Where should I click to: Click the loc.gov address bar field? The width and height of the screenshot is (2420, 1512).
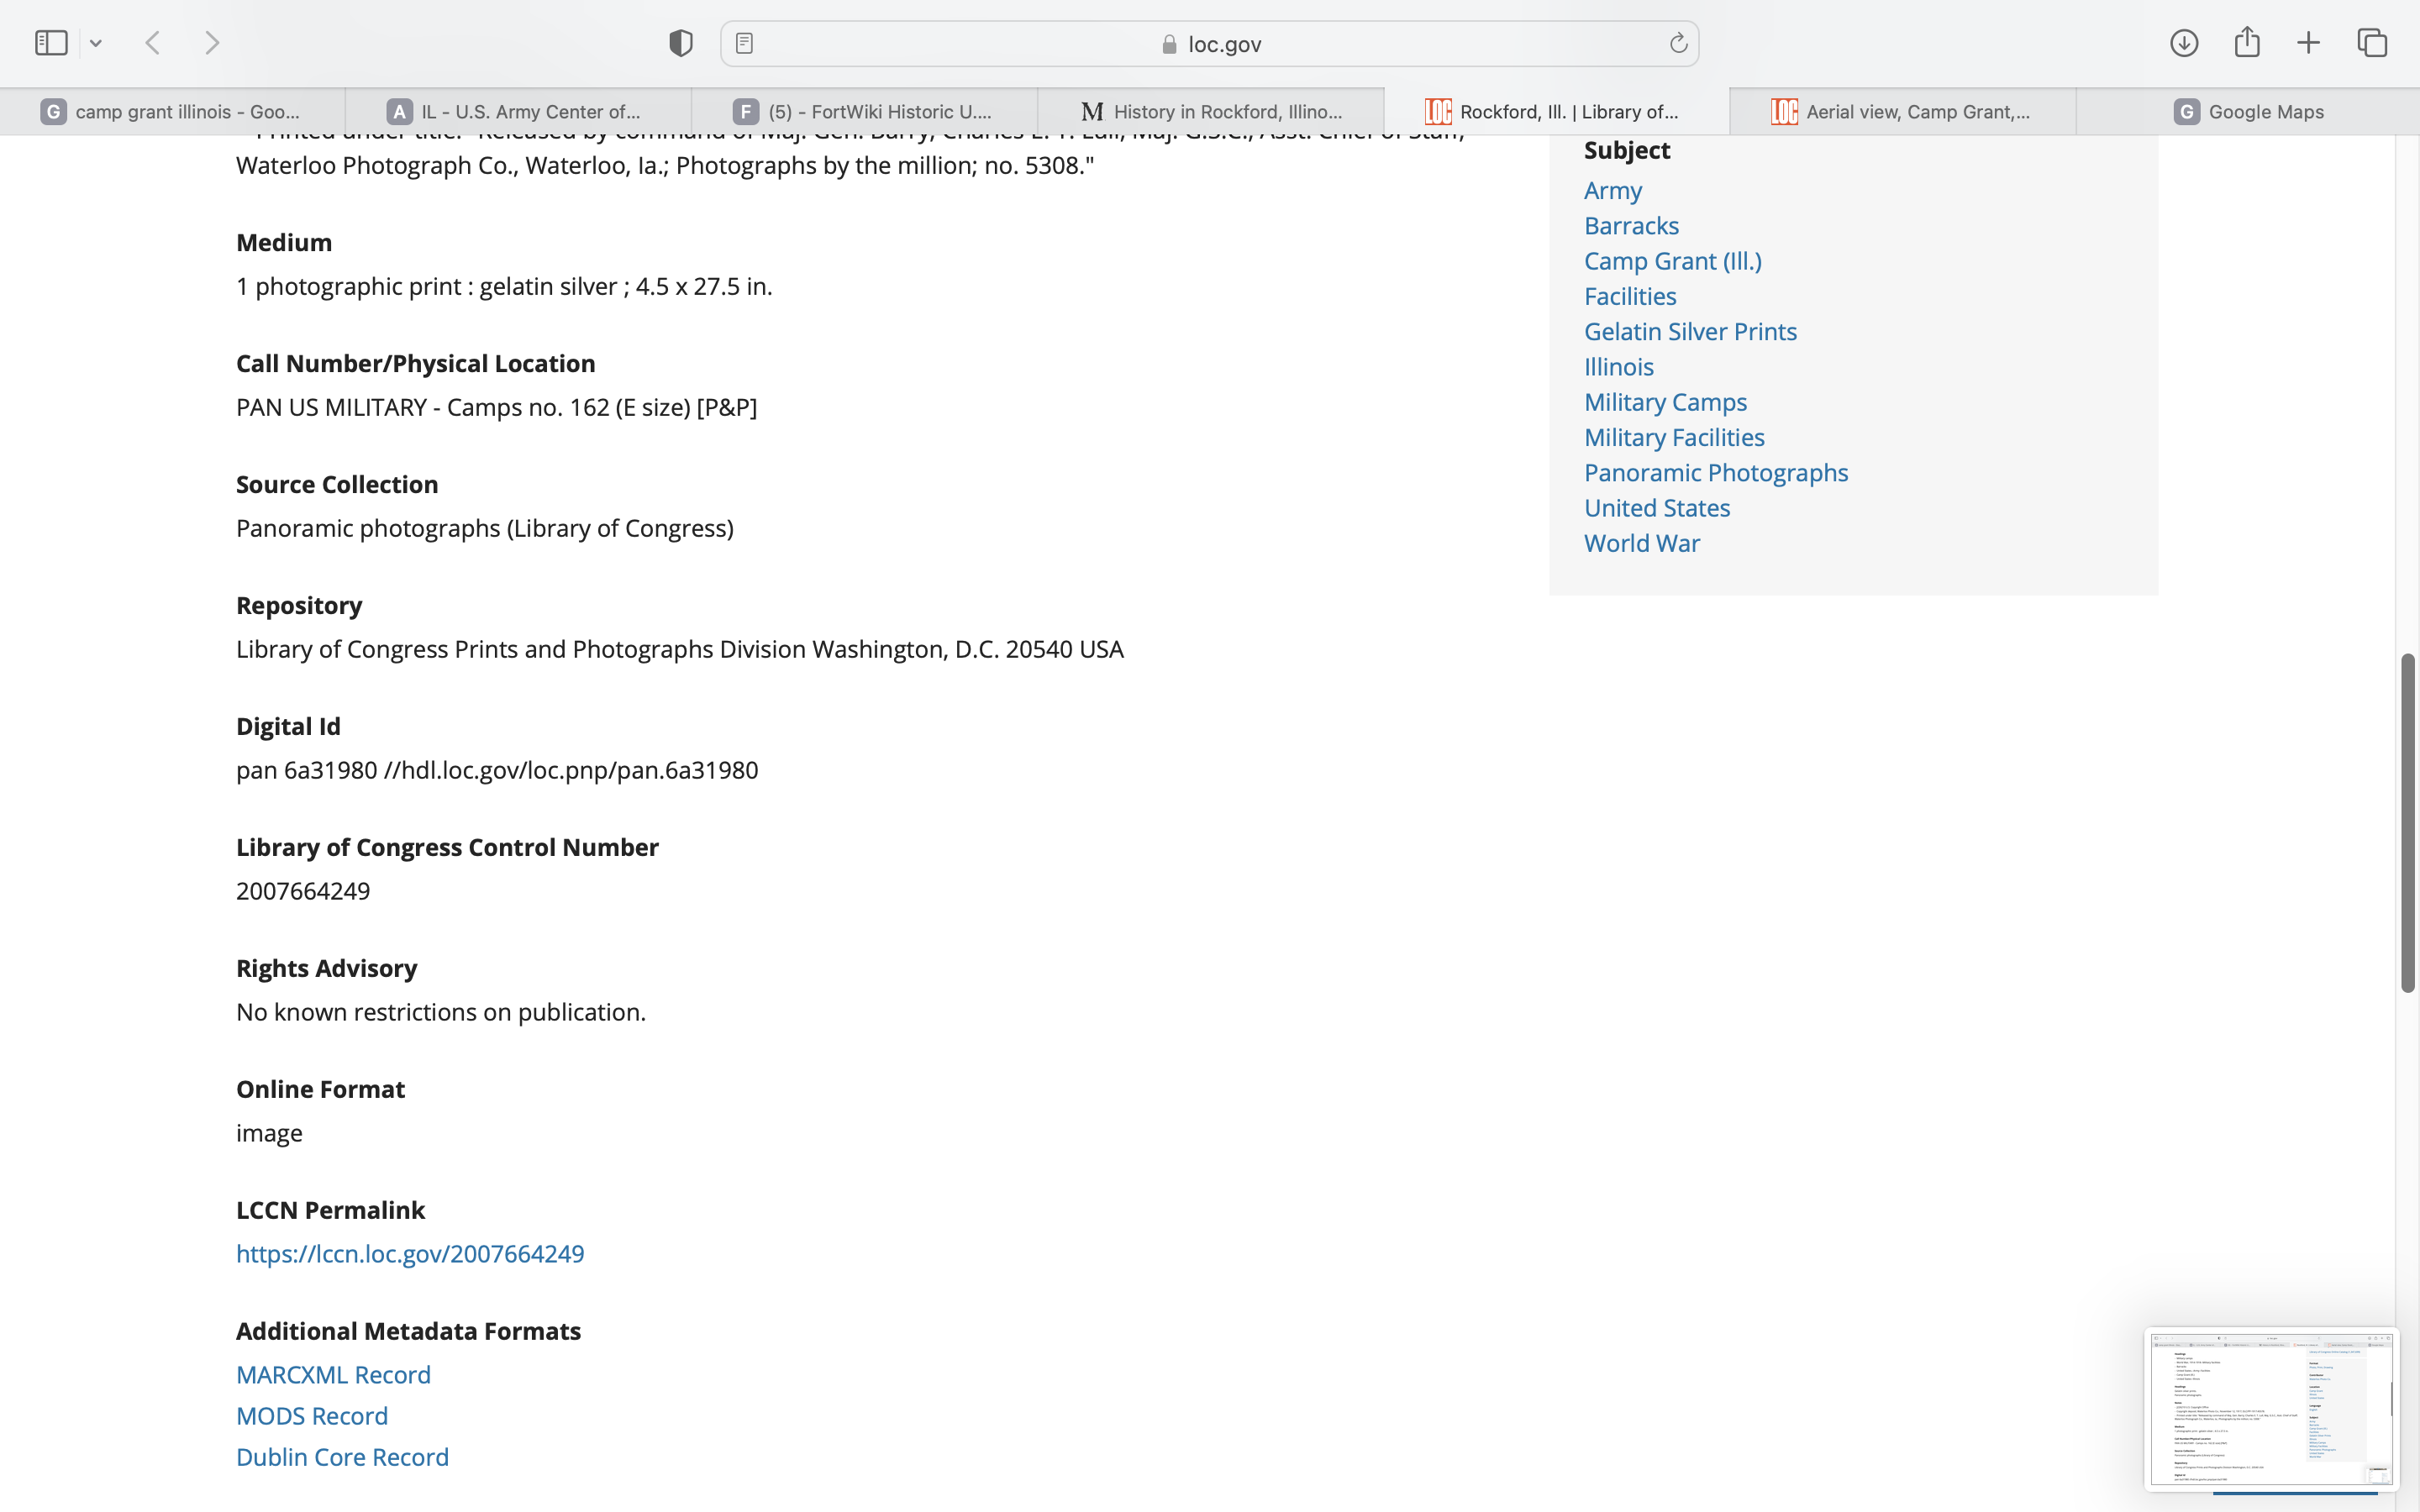pos(1210,44)
